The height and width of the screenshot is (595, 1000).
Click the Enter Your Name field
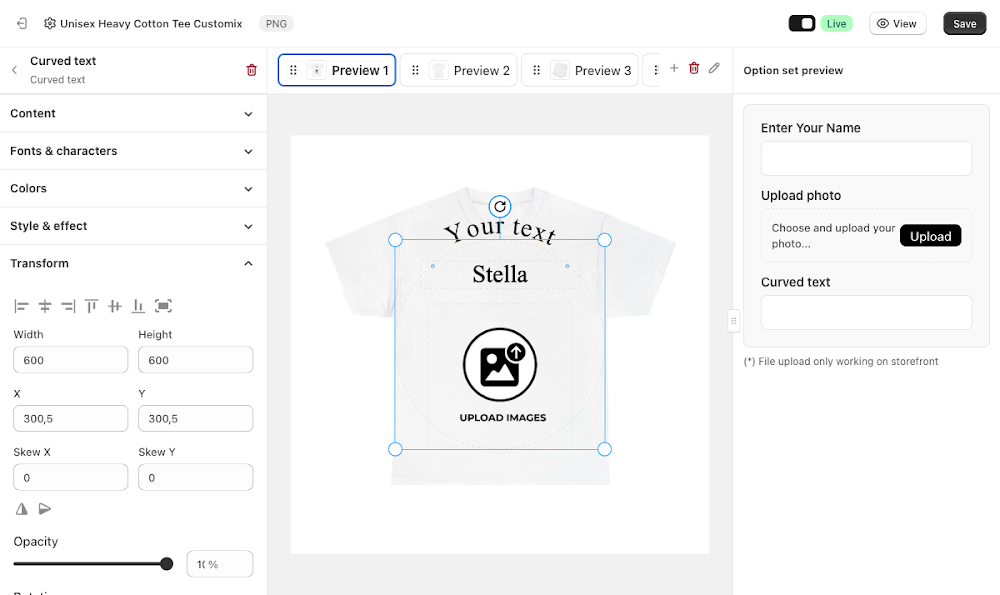tap(866, 158)
